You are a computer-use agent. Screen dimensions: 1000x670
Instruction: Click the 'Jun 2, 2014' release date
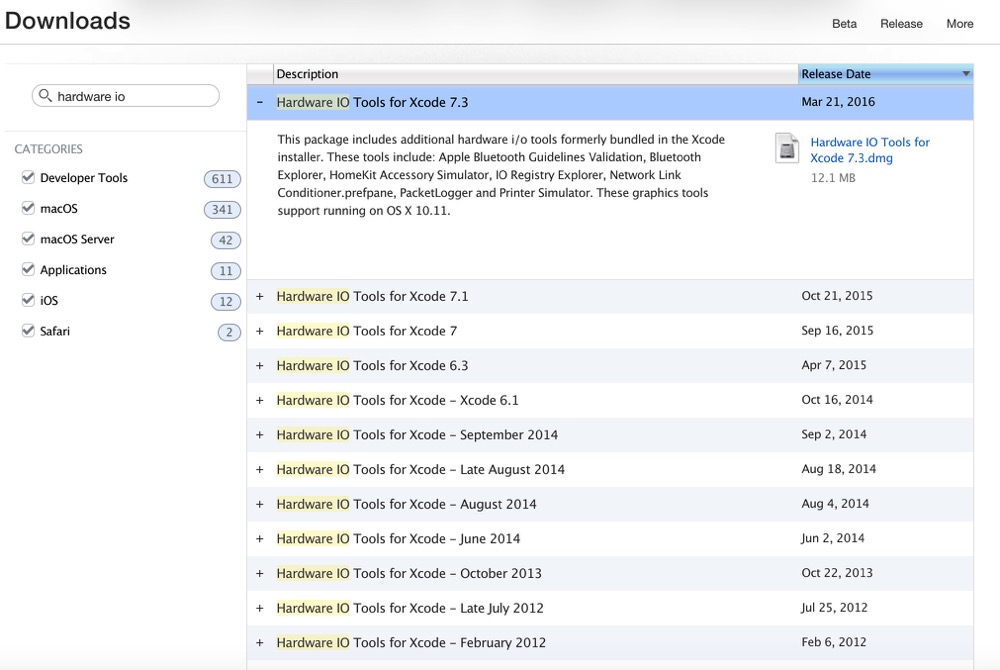tap(833, 538)
